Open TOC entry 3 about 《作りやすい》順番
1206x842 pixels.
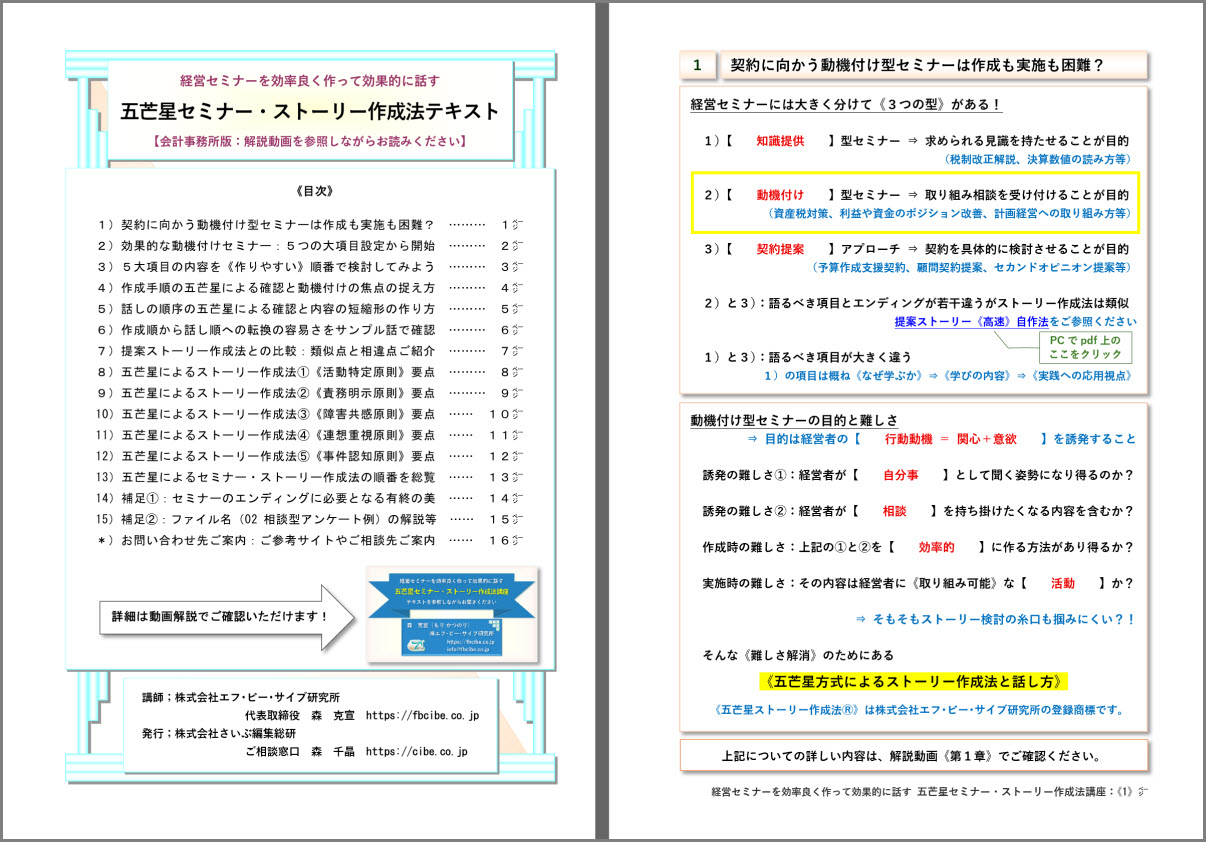(x=267, y=267)
